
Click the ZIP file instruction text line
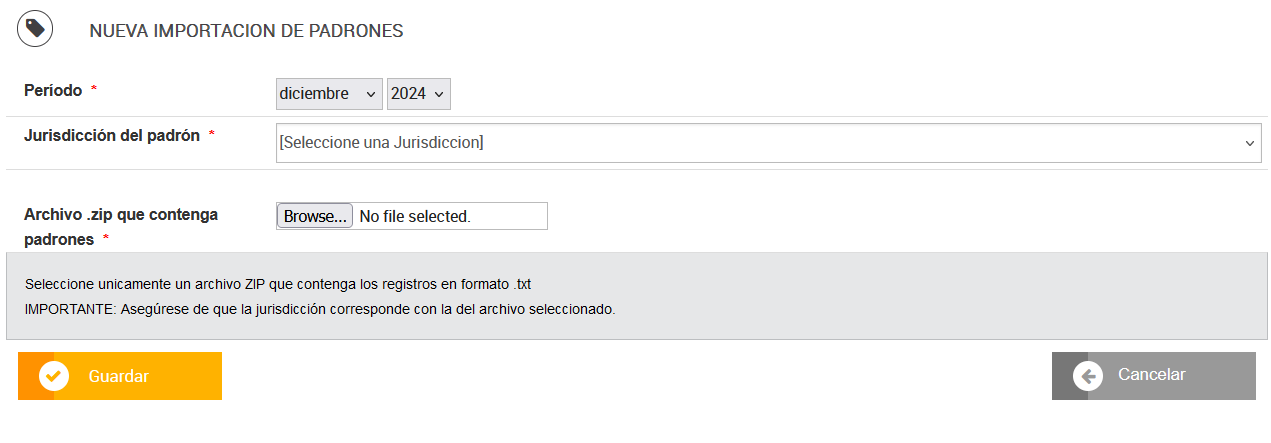278,284
